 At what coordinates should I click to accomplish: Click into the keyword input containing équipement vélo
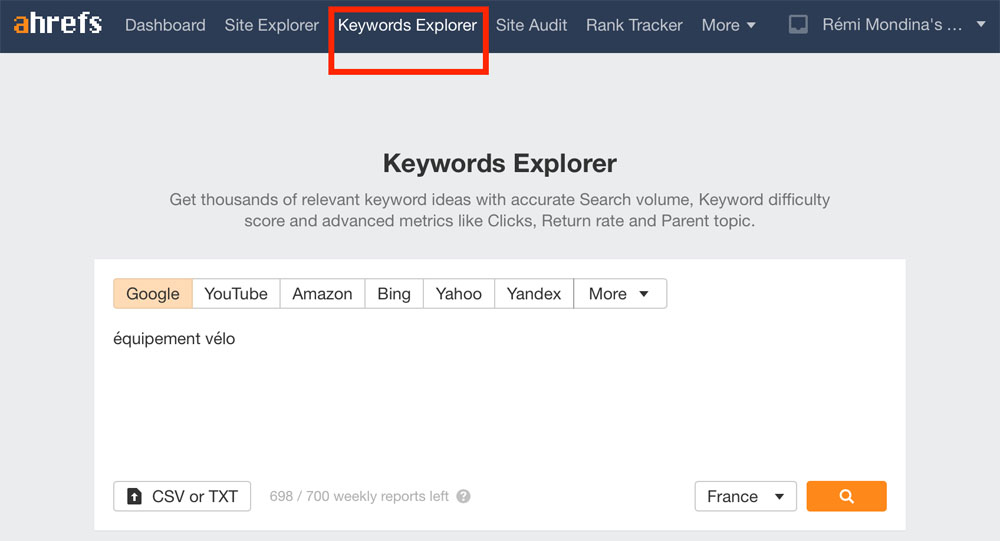[499, 396]
